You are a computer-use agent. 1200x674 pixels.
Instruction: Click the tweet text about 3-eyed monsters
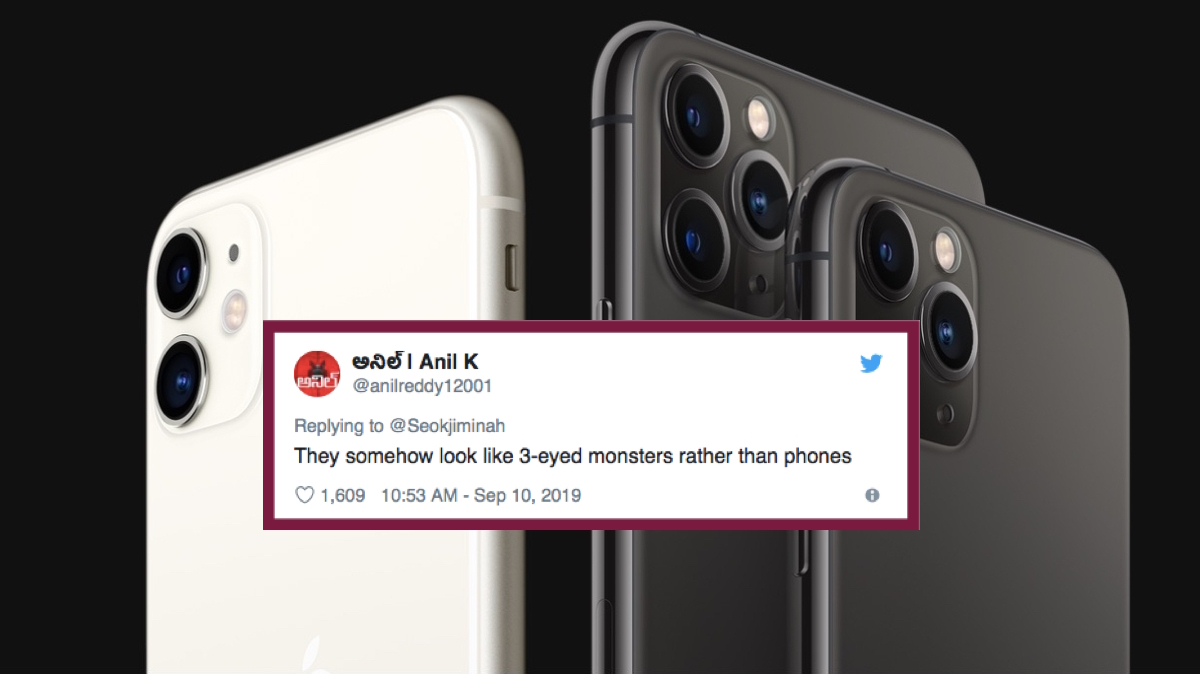(x=572, y=456)
